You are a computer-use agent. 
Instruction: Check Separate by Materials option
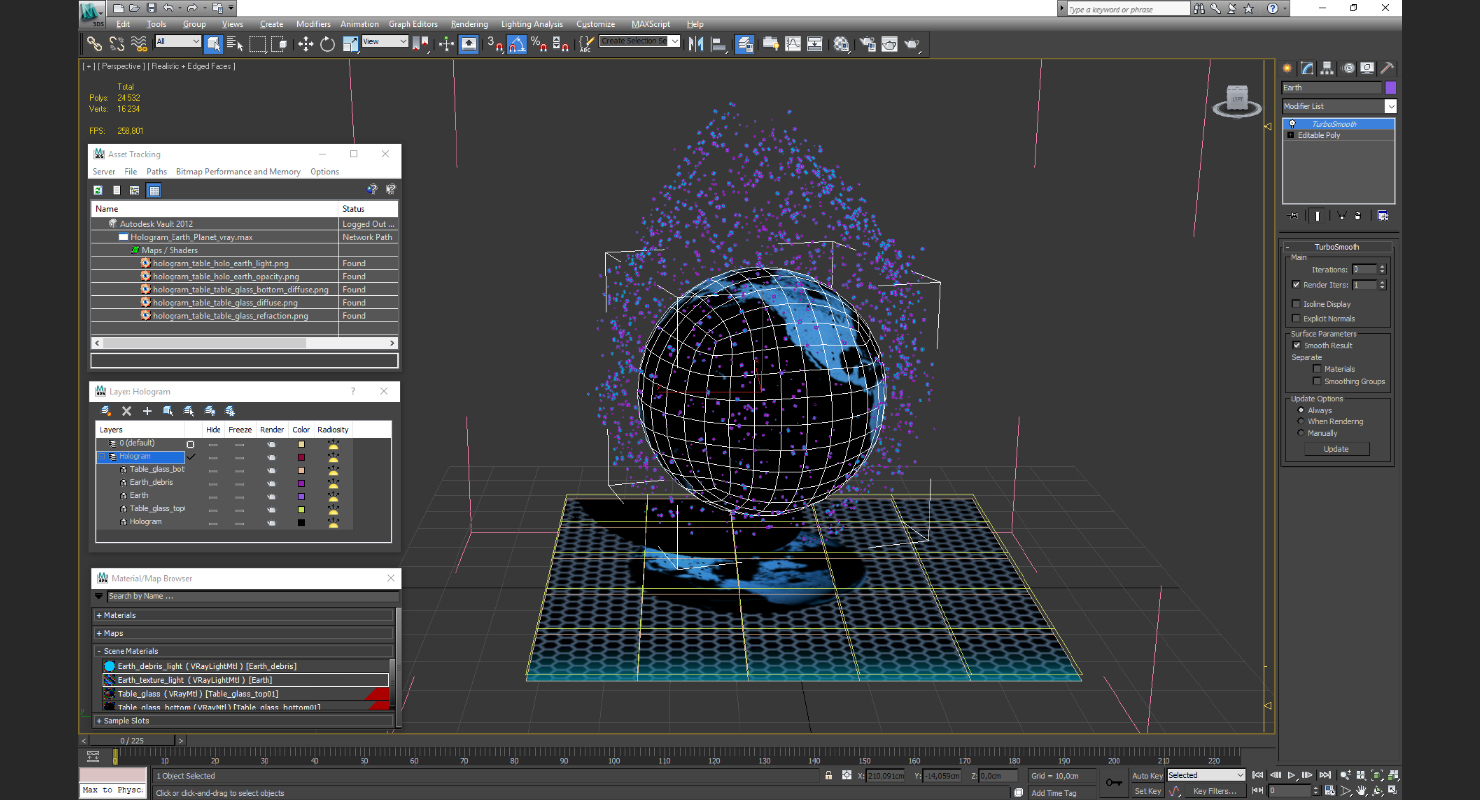[x=1317, y=369]
